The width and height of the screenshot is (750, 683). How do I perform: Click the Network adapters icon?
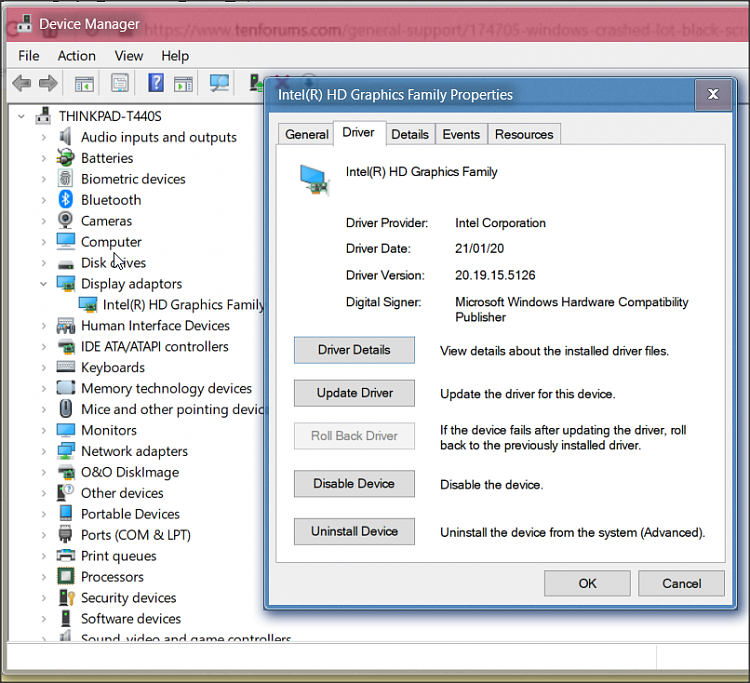(66, 451)
